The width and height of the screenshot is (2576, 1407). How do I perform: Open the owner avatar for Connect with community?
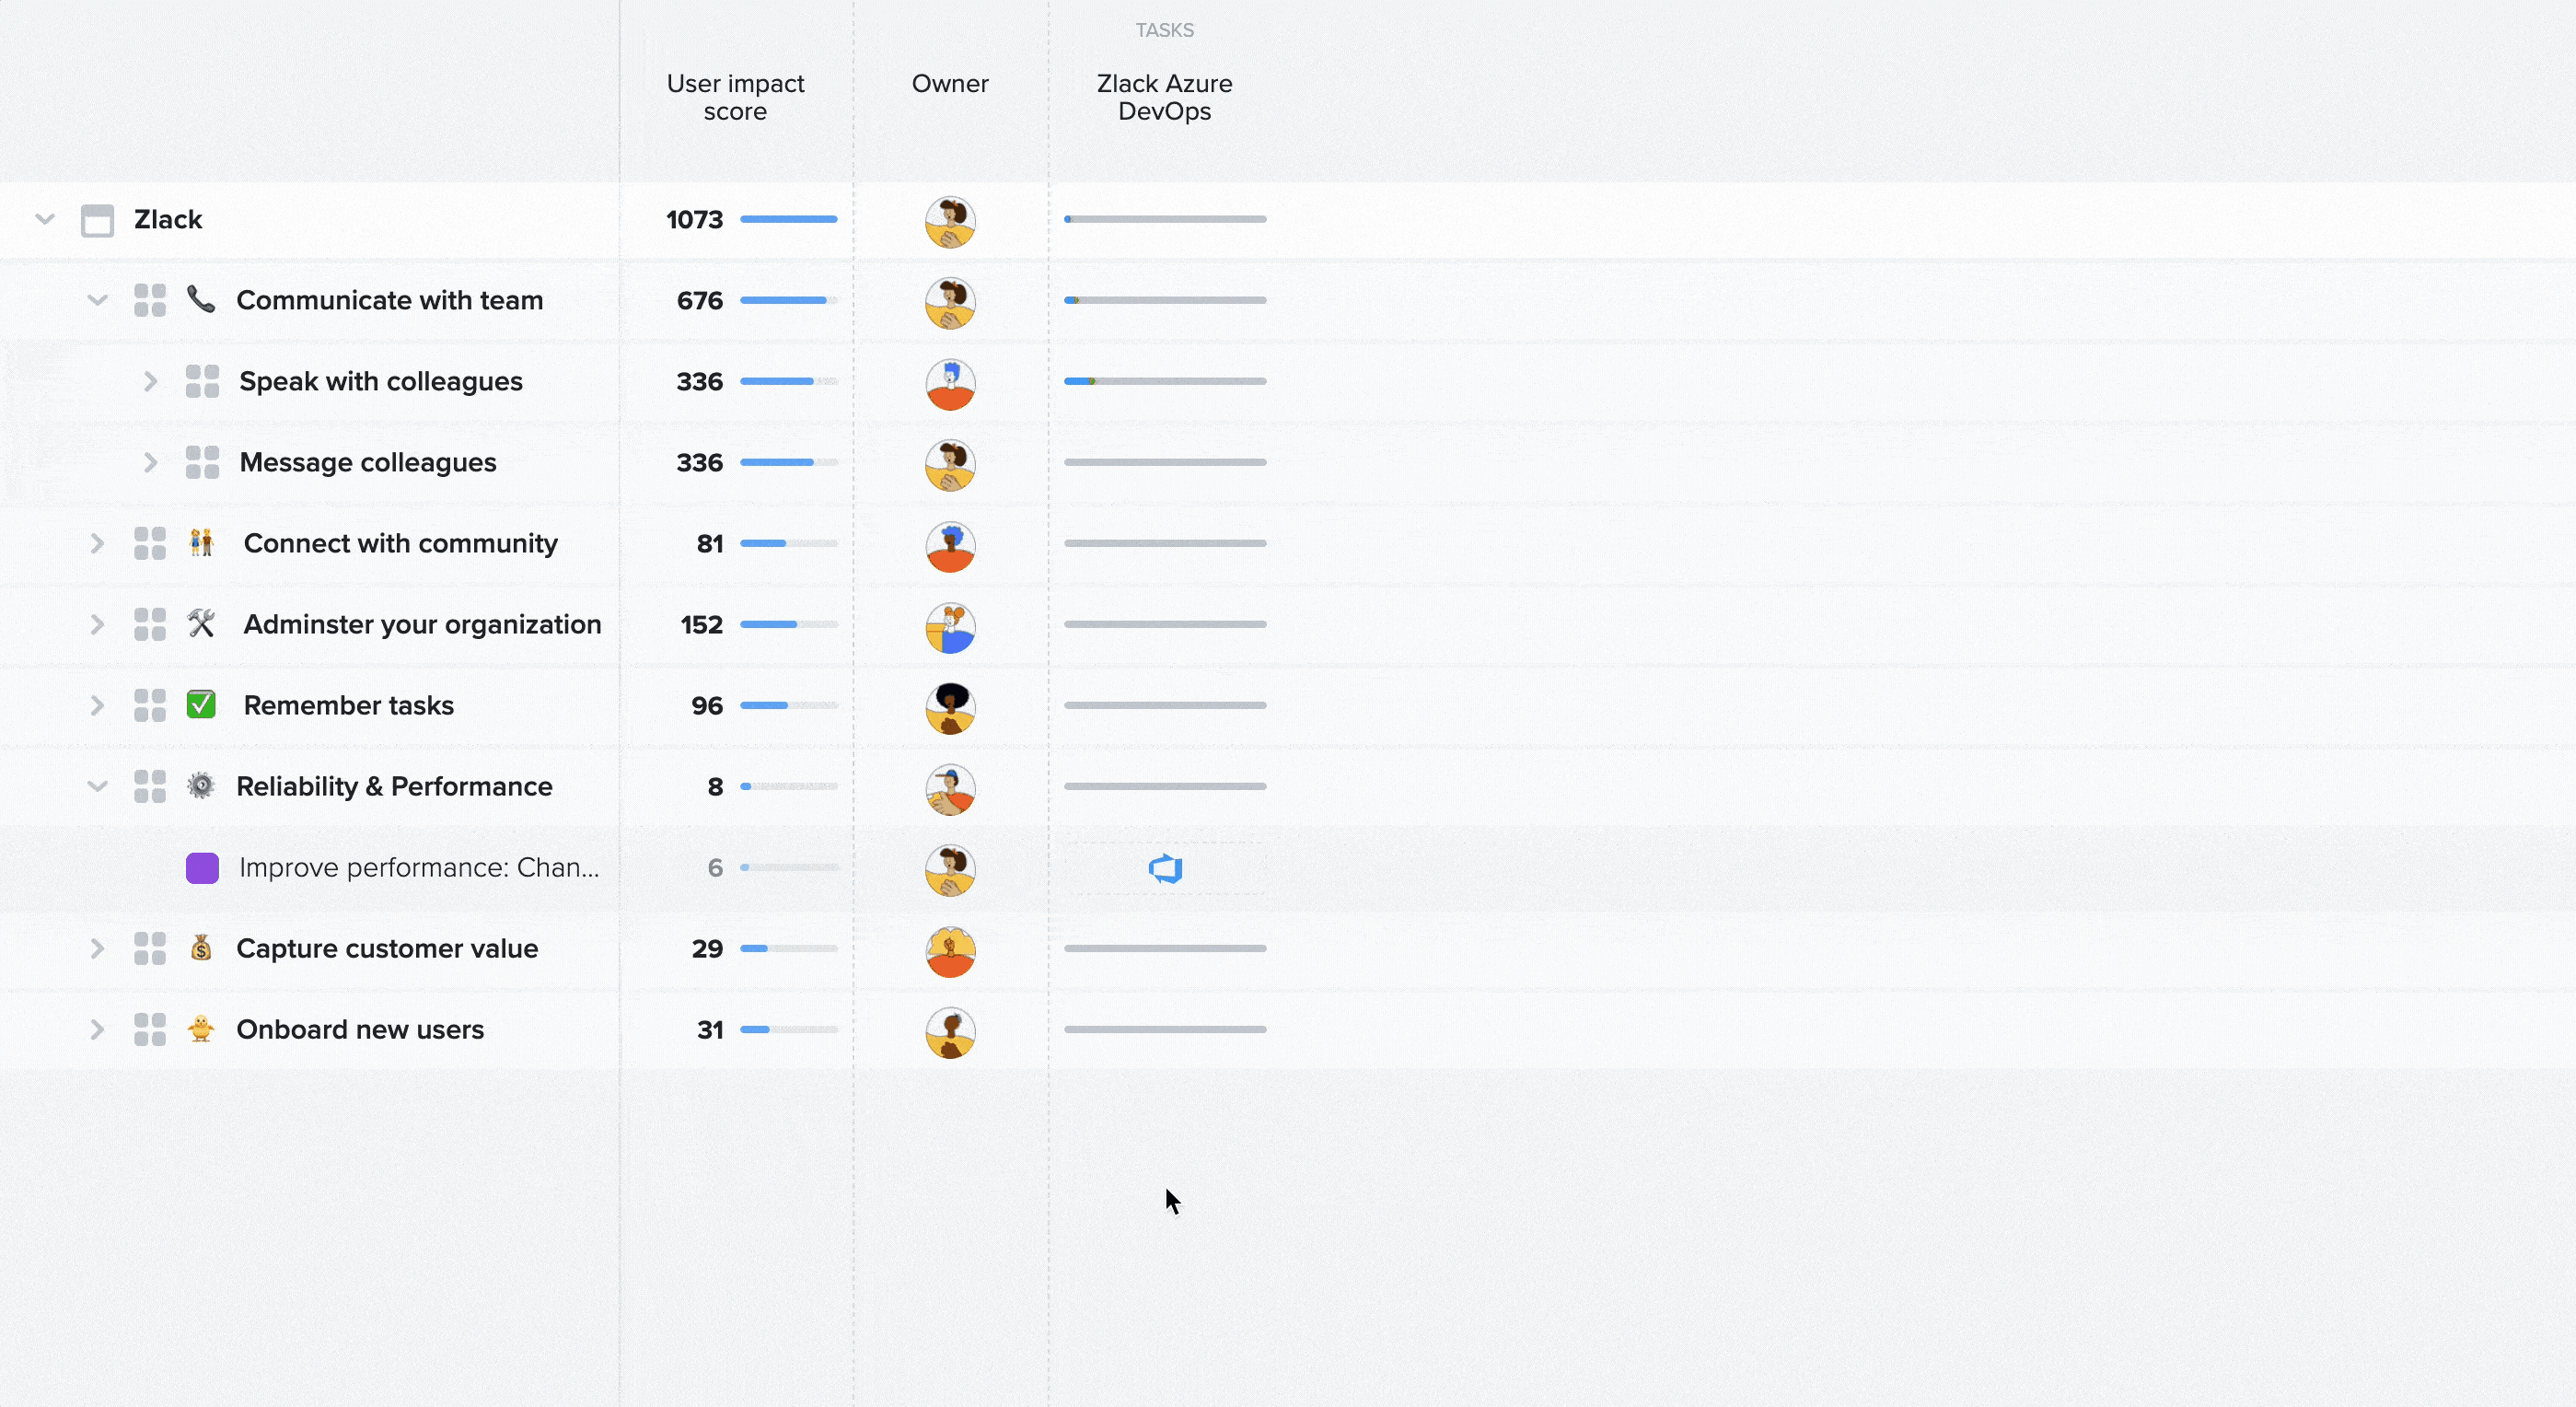(950, 546)
